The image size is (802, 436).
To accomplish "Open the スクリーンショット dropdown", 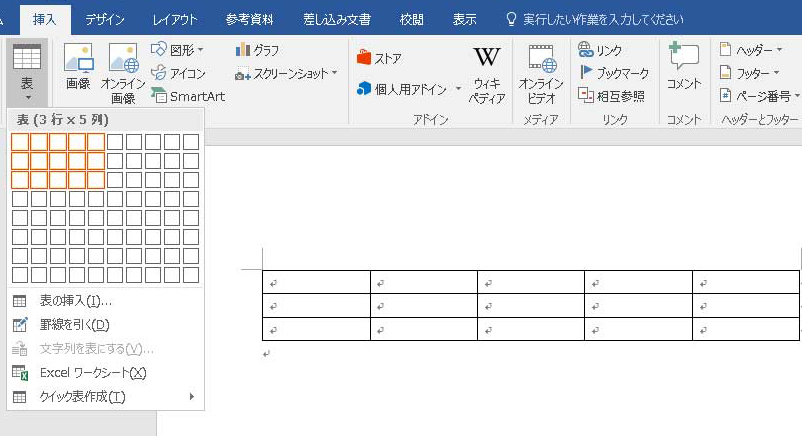I will click(286, 73).
